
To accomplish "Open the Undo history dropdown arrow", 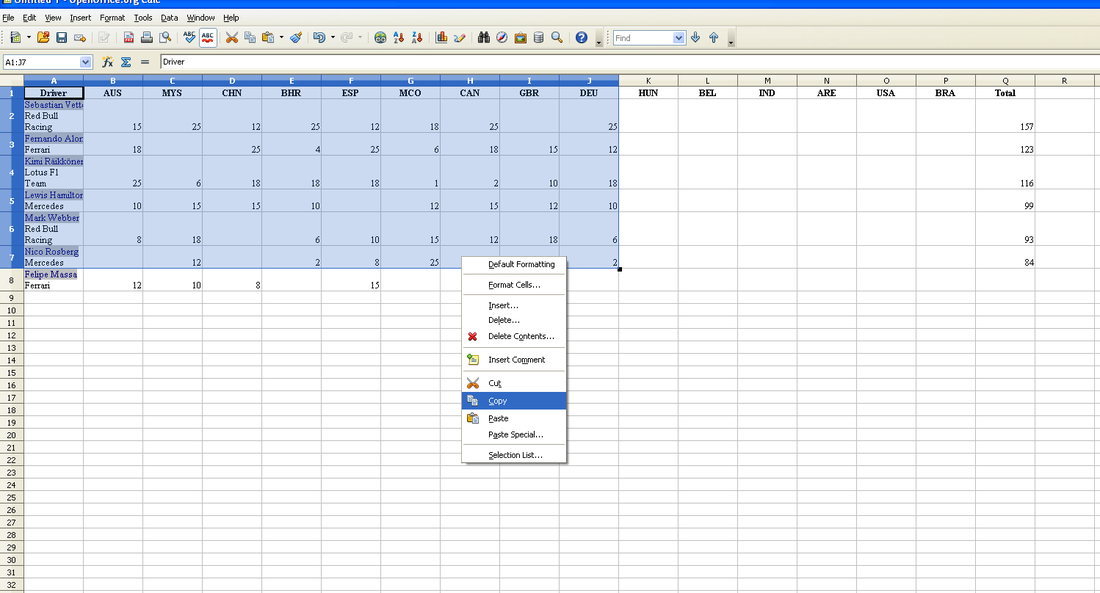I will [x=332, y=38].
